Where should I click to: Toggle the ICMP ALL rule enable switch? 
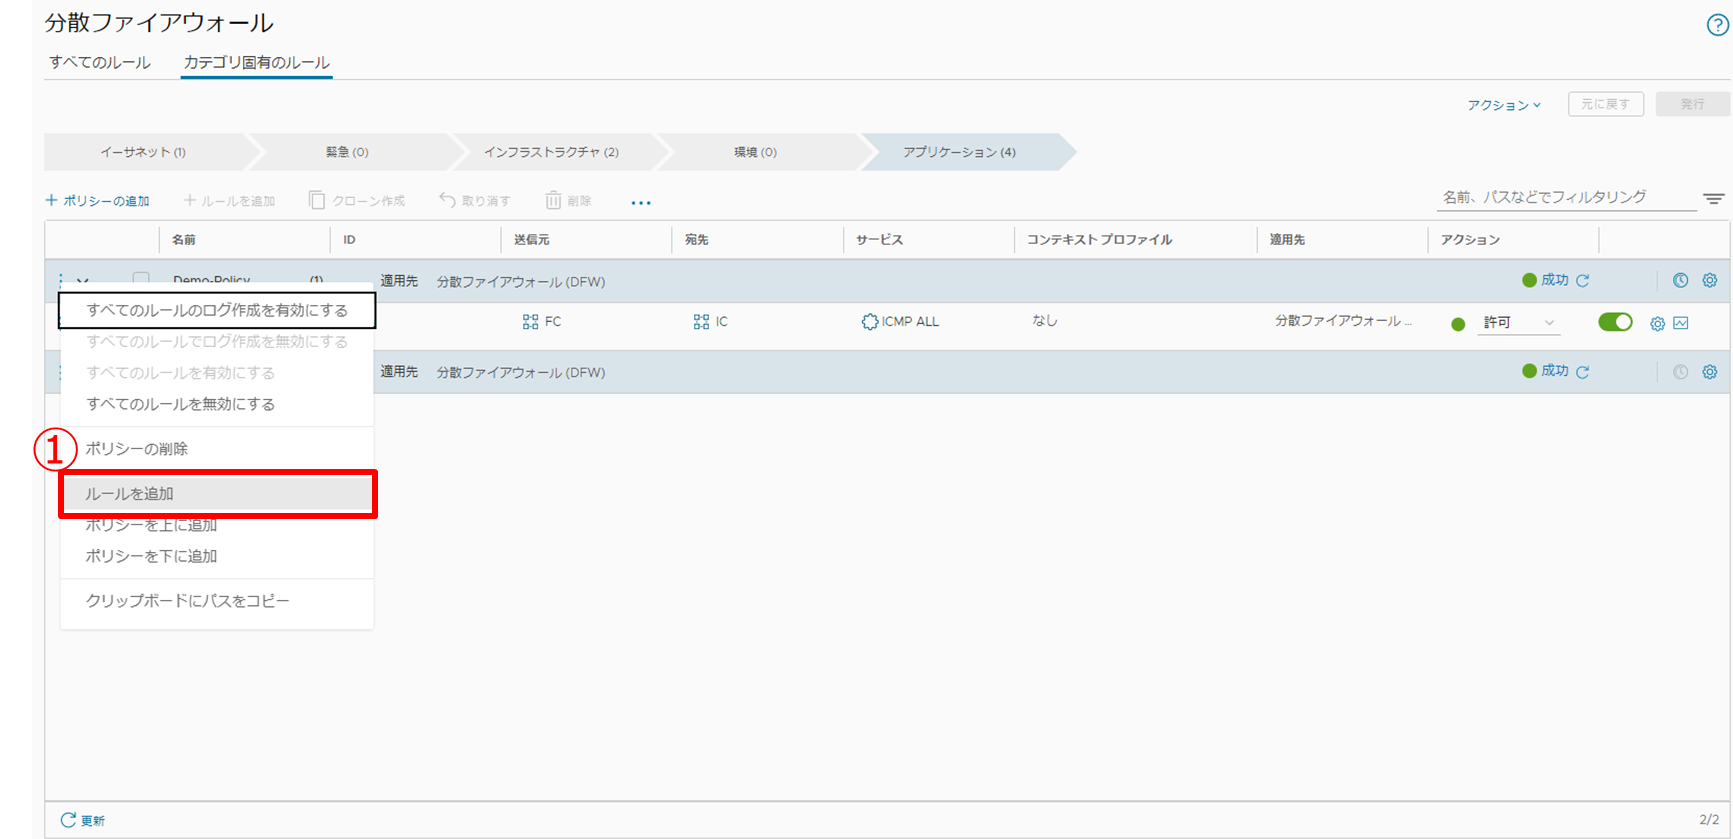1614,322
